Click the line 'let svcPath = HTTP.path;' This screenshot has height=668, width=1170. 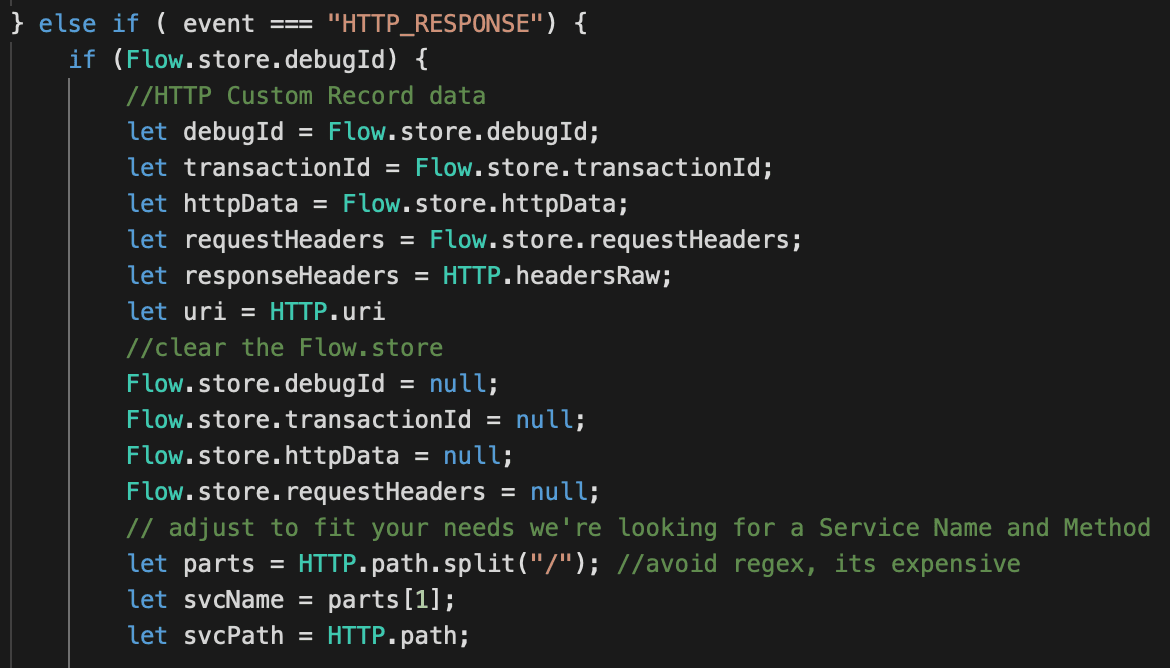click(298, 635)
